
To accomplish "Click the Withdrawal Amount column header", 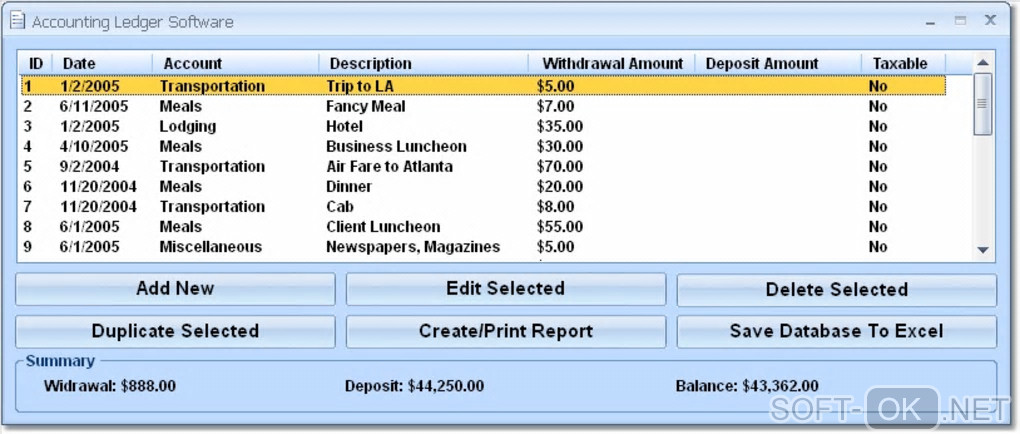I will [x=612, y=64].
